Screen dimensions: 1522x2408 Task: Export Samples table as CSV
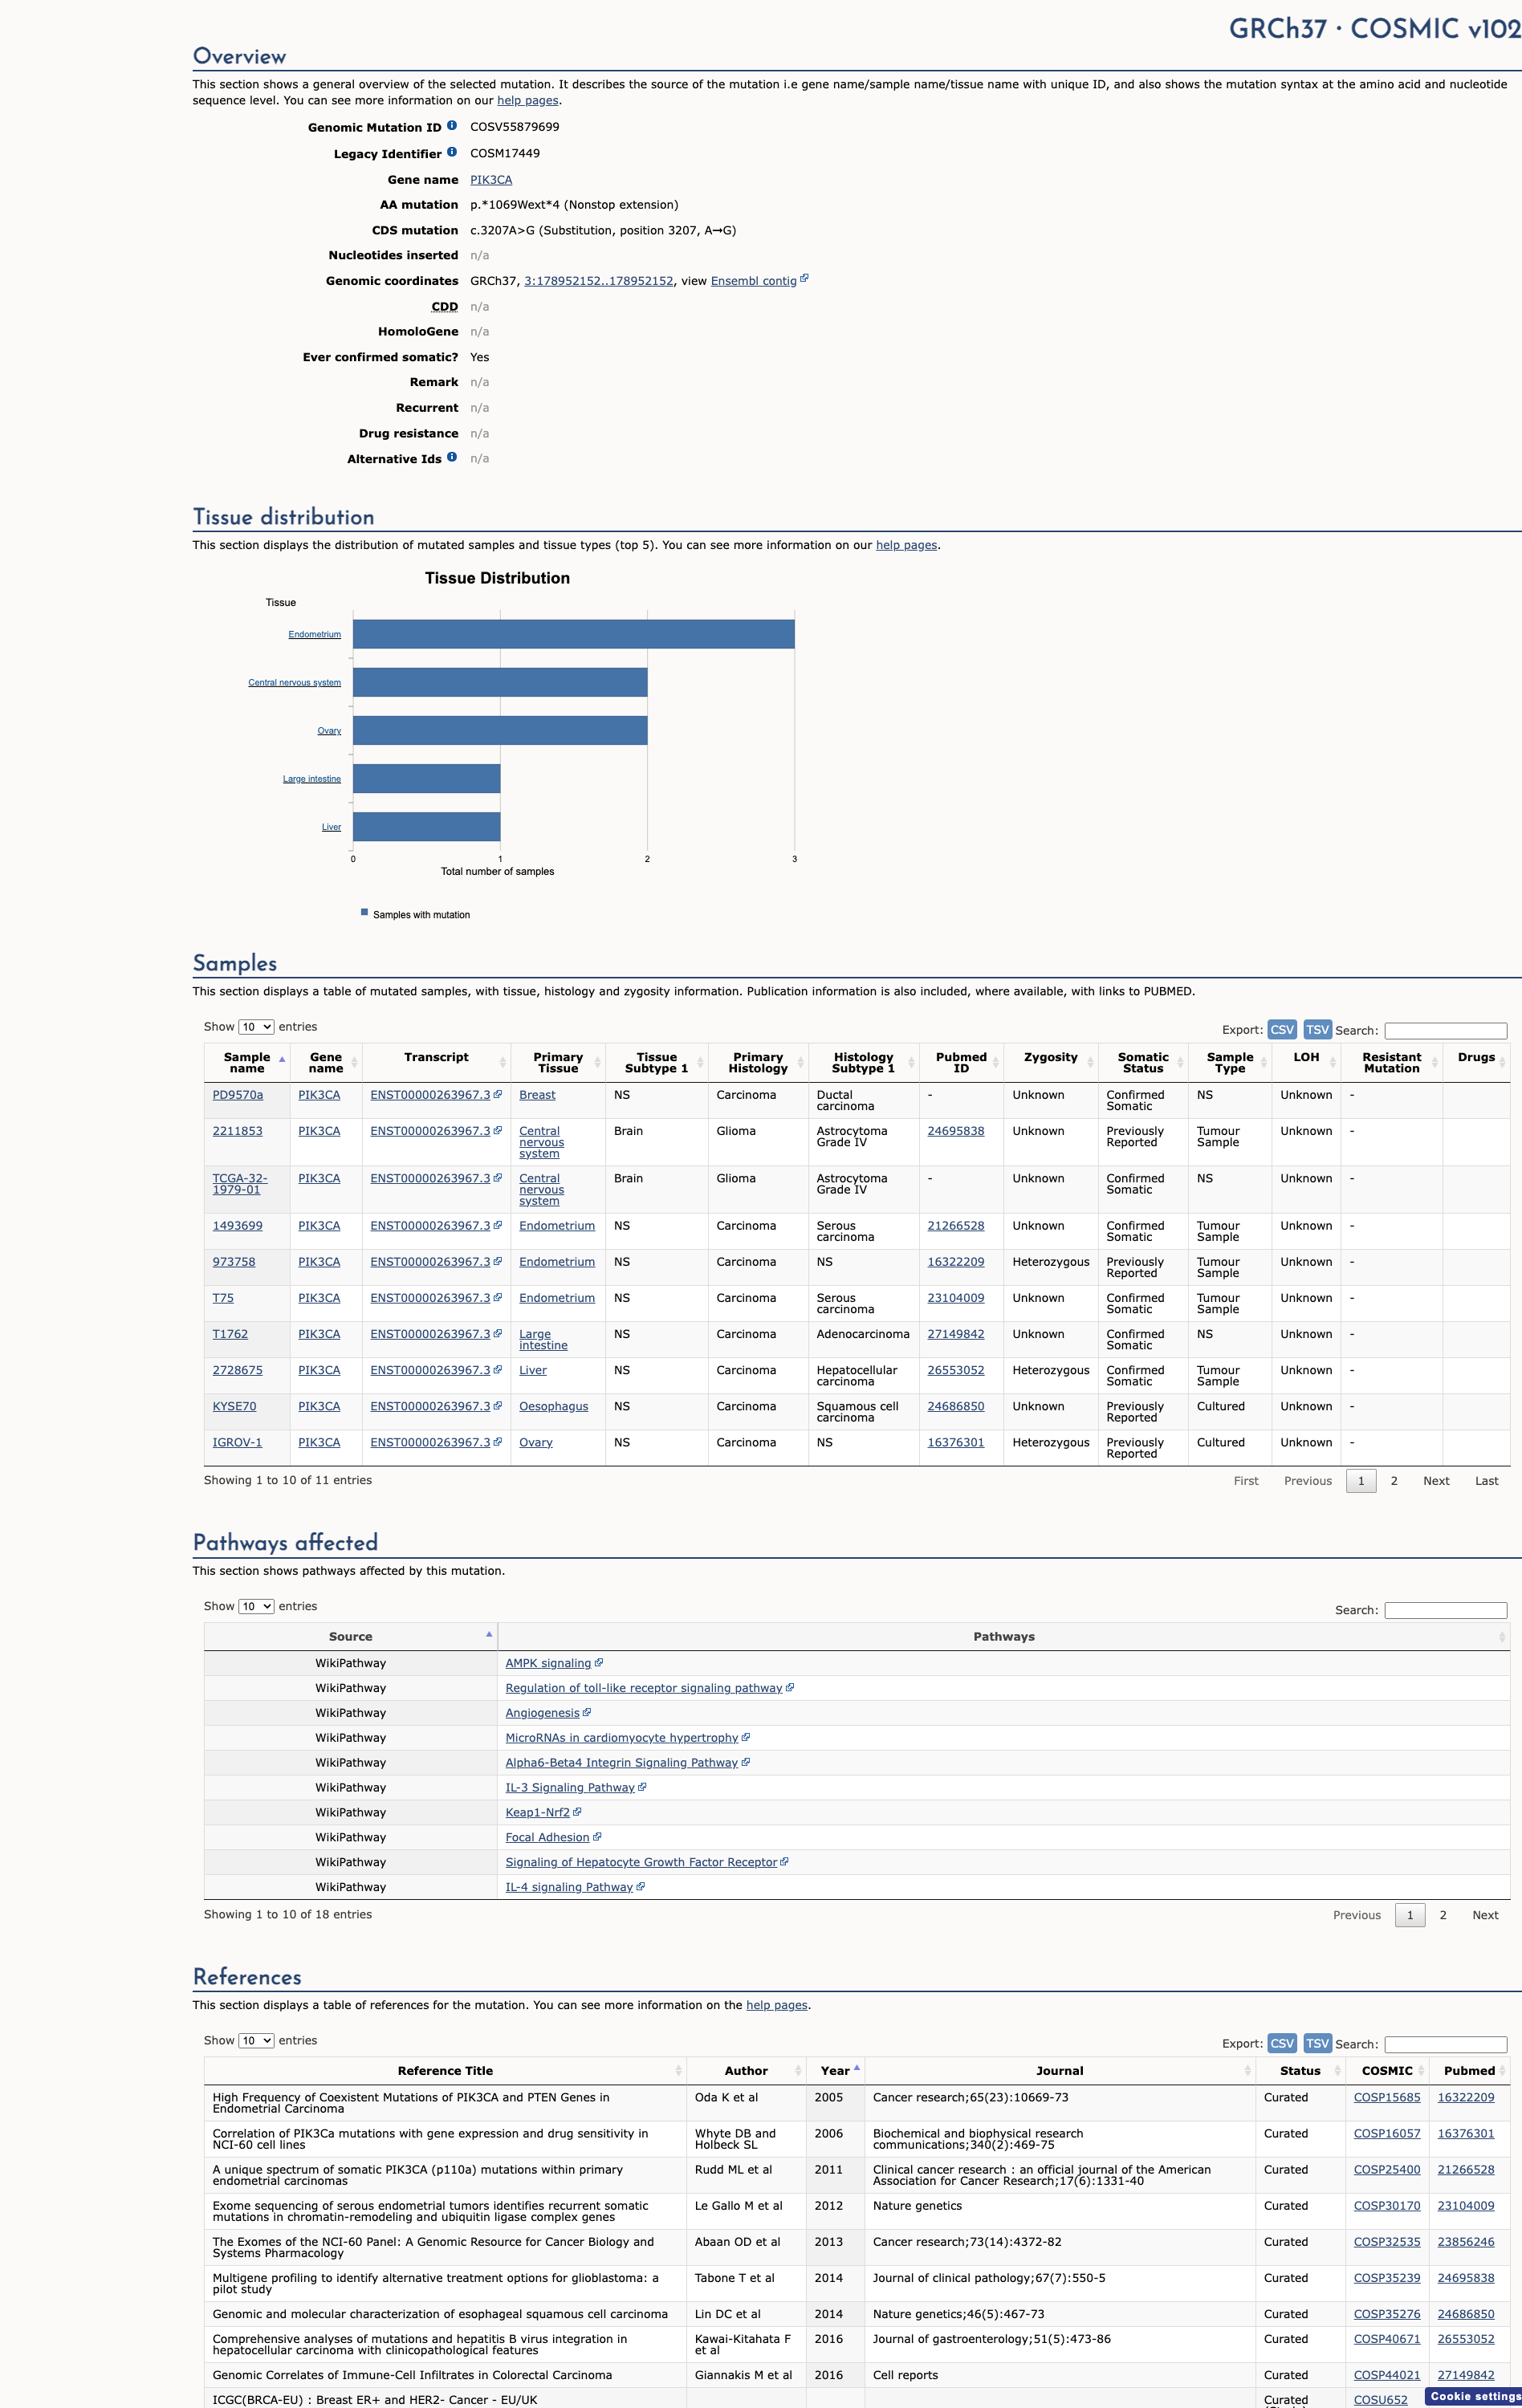(1282, 1030)
